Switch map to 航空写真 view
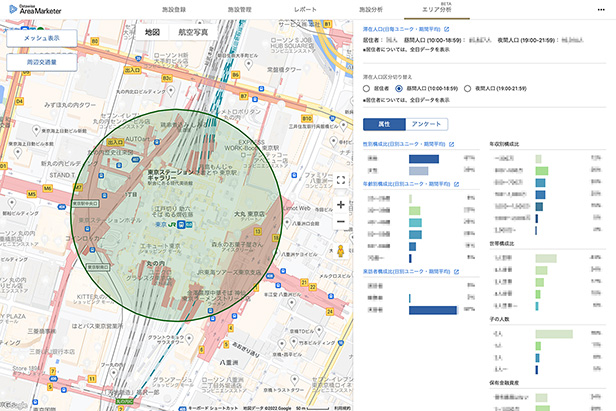The width and height of the screenshot is (616, 411). click(193, 32)
